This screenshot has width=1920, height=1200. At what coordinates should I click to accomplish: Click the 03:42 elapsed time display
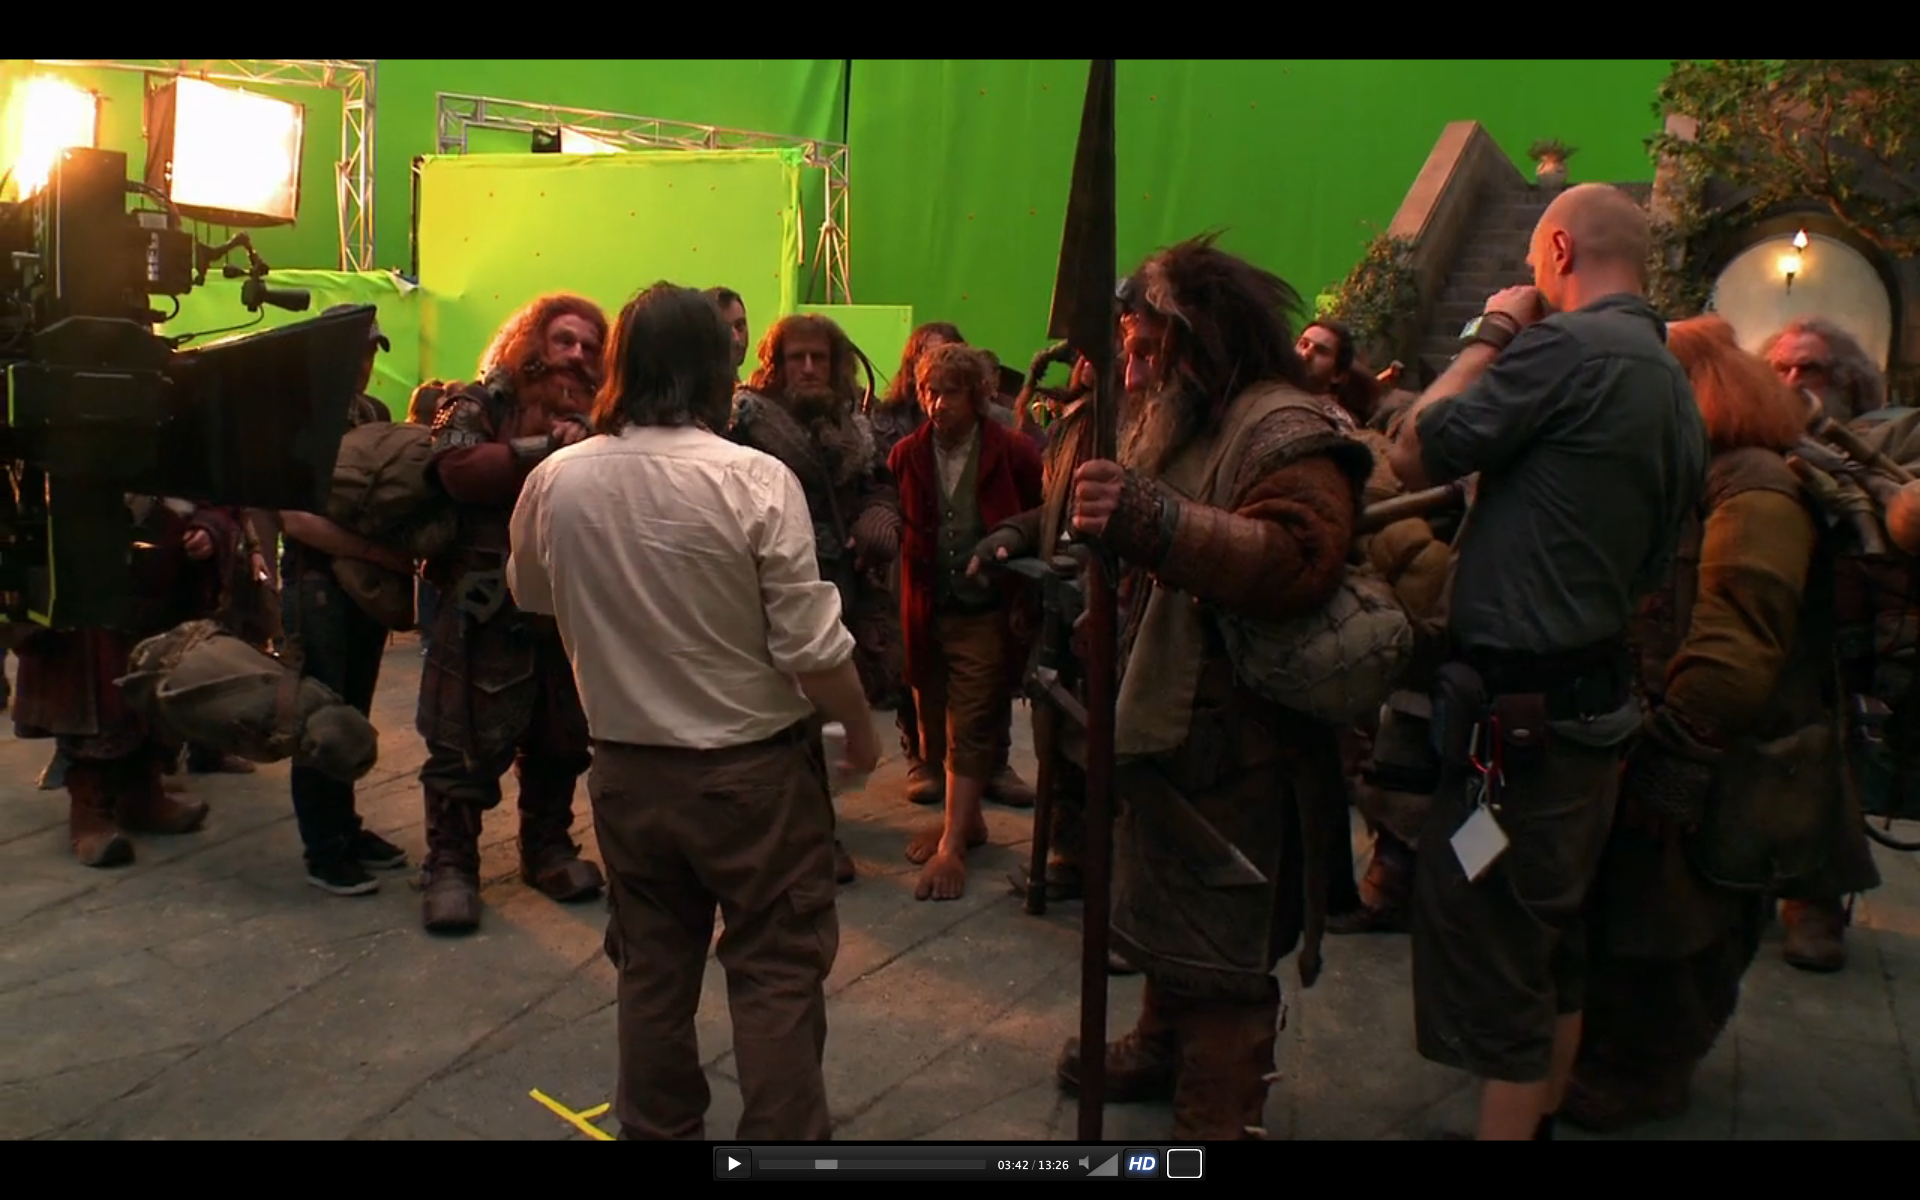coord(1012,1165)
